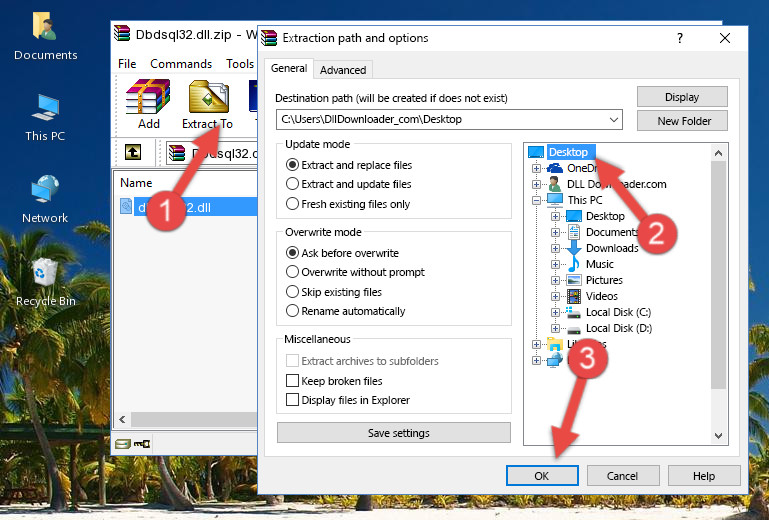The width and height of the screenshot is (769, 520).
Task: Collapse the This PC tree node
Action: pyautogui.click(x=536, y=200)
